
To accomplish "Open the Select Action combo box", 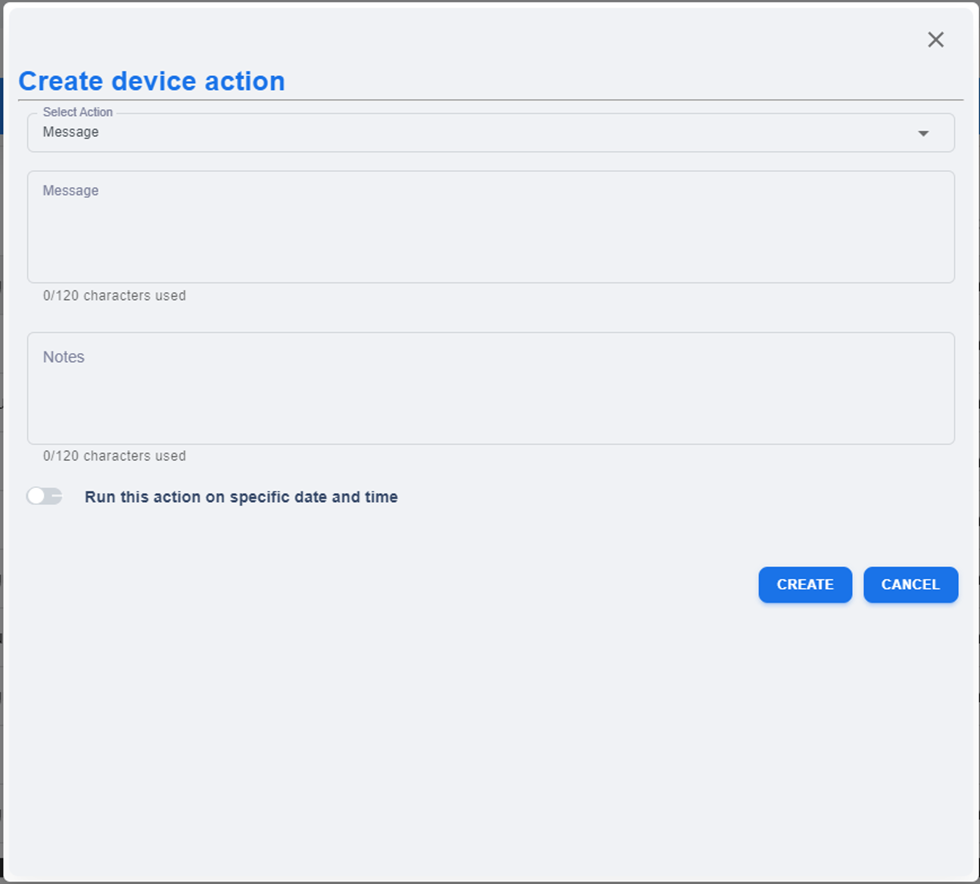I will pos(490,133).
